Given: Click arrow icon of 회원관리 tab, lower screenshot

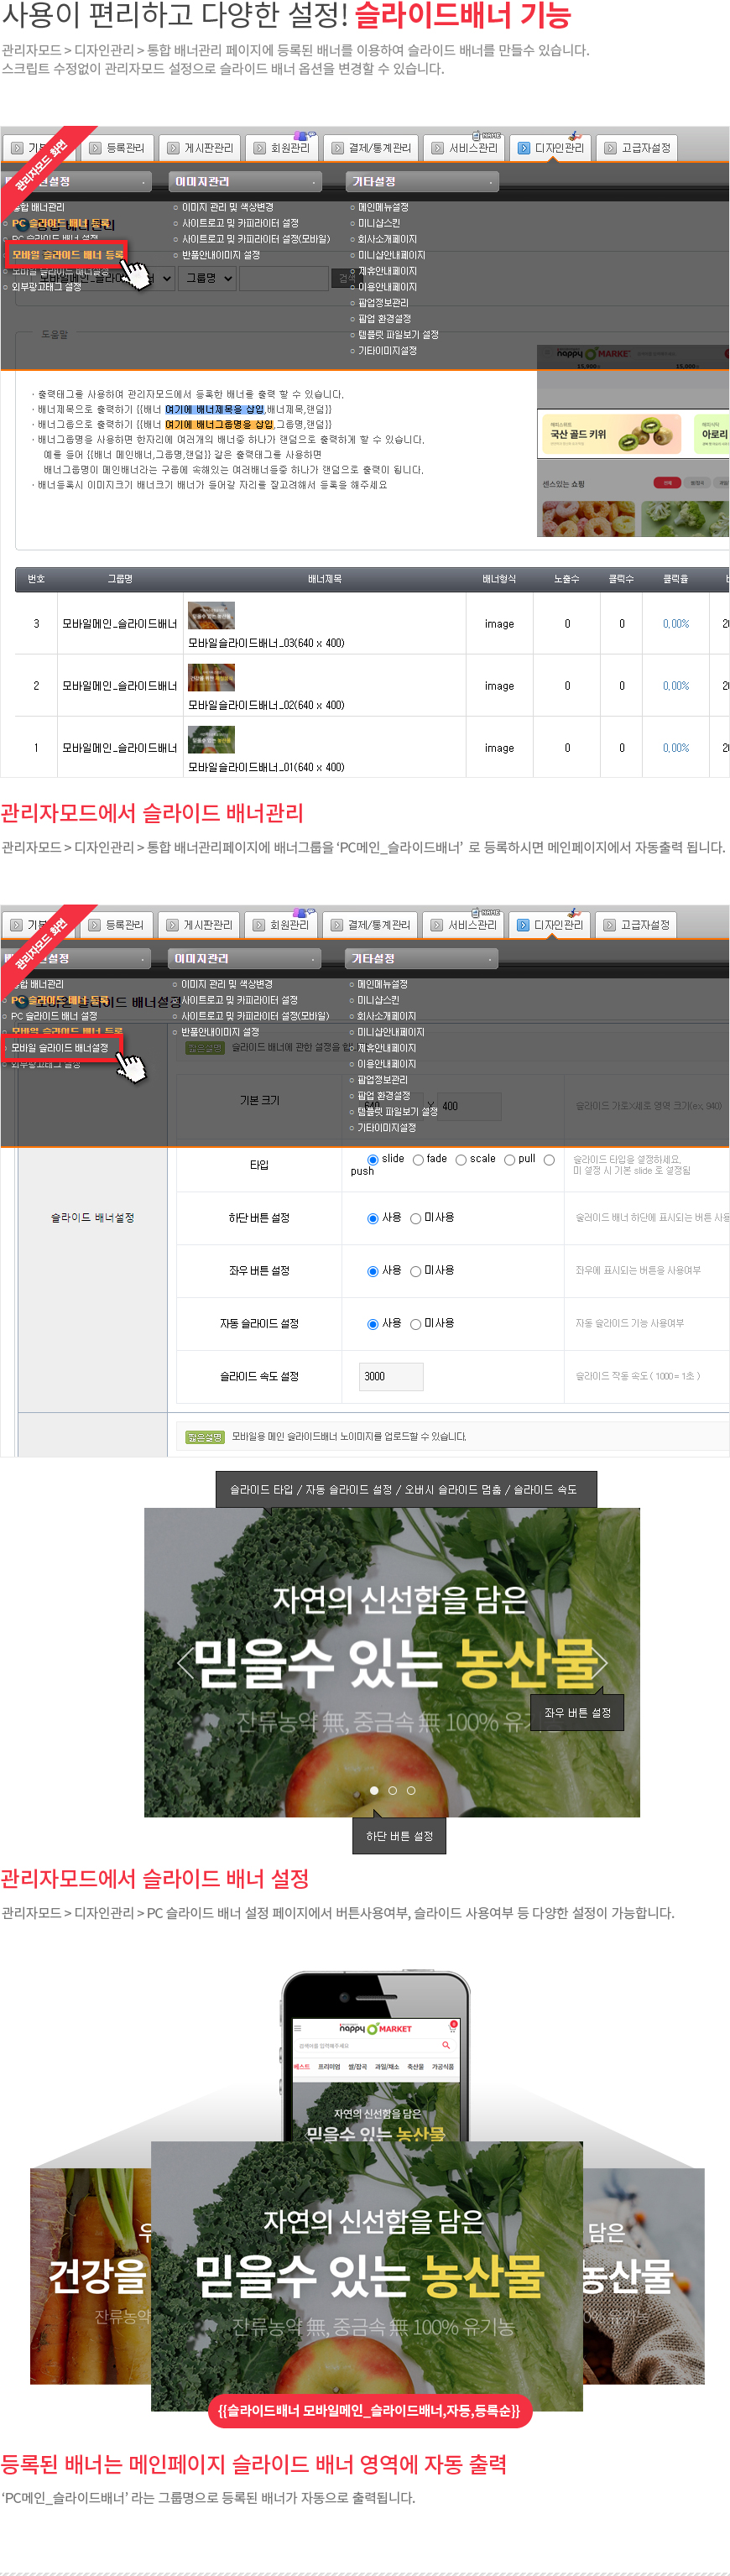Looking at the screenshot, I should [259, 925].
